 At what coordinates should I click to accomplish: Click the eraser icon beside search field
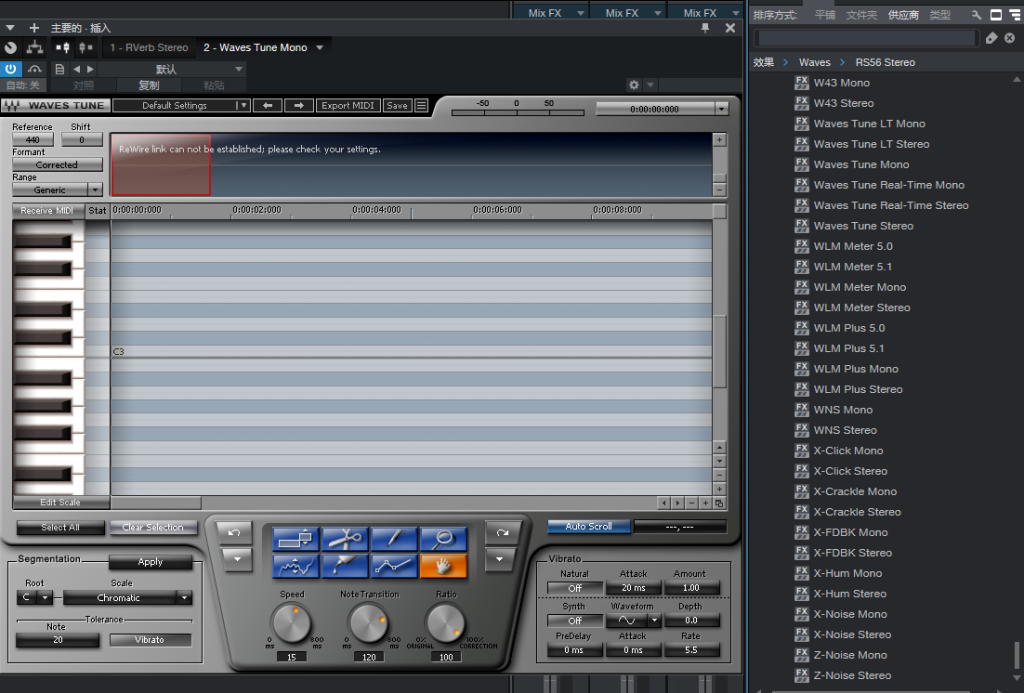991,38
